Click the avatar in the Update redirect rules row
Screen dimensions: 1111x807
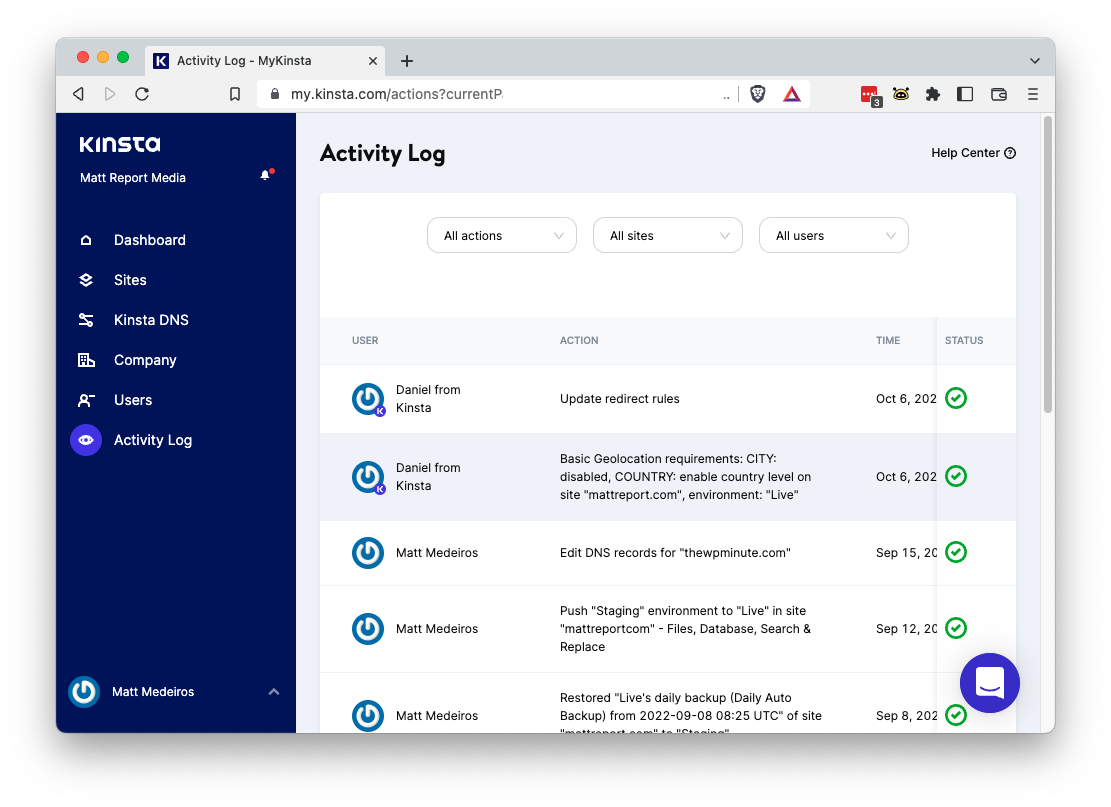pos(368,399)
